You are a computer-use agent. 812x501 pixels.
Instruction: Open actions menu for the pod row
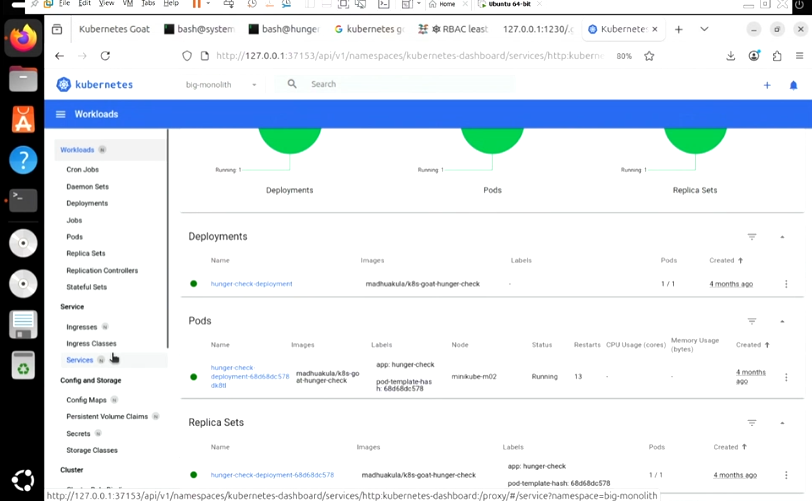(786, 377)
